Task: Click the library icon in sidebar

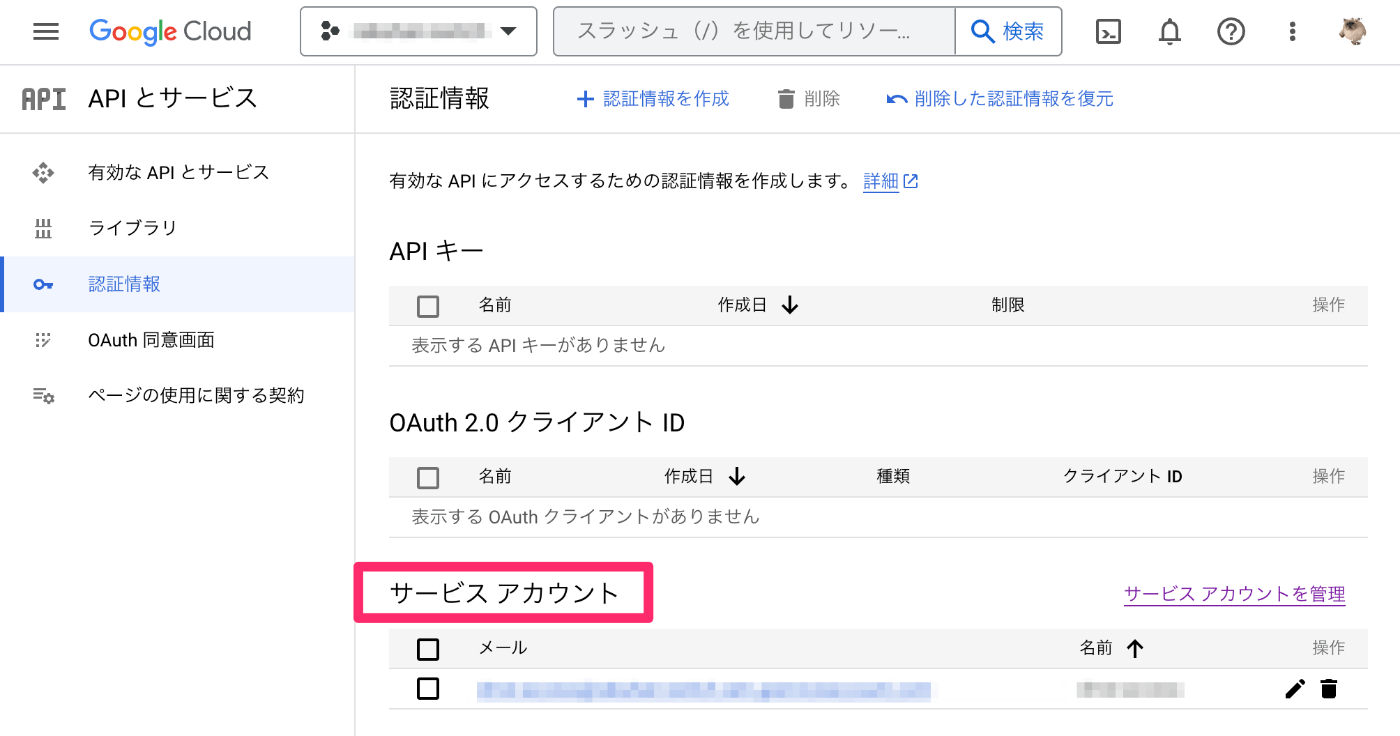Action: coord(43,228)
